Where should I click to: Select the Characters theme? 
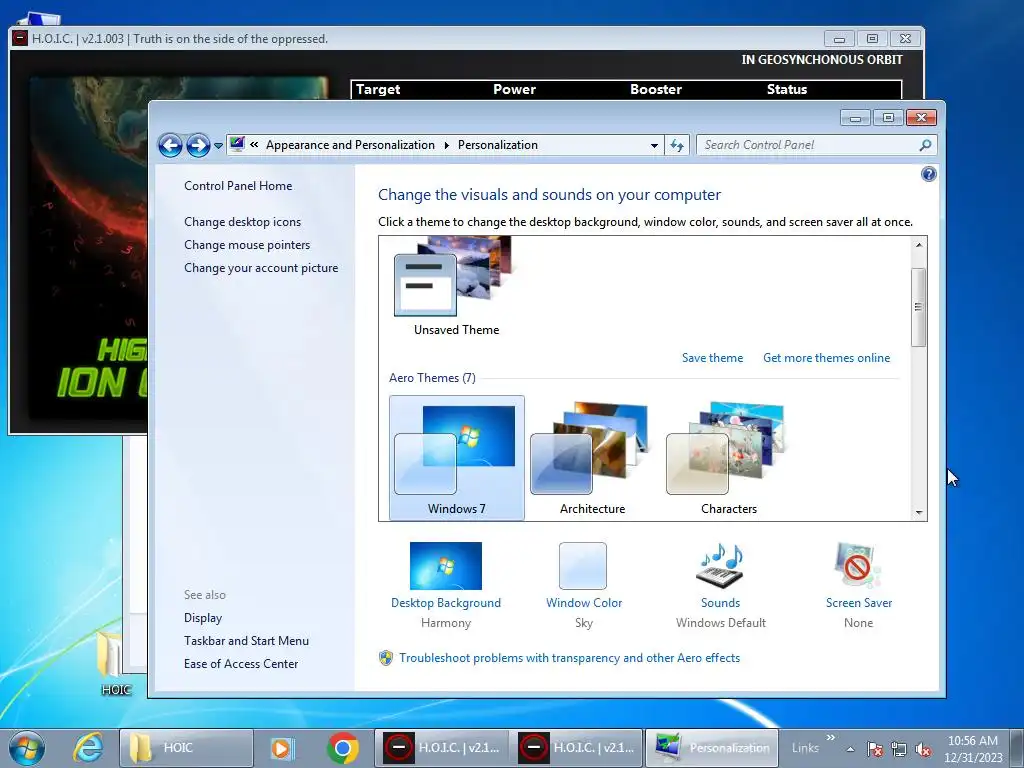click(x=728, y=458)
